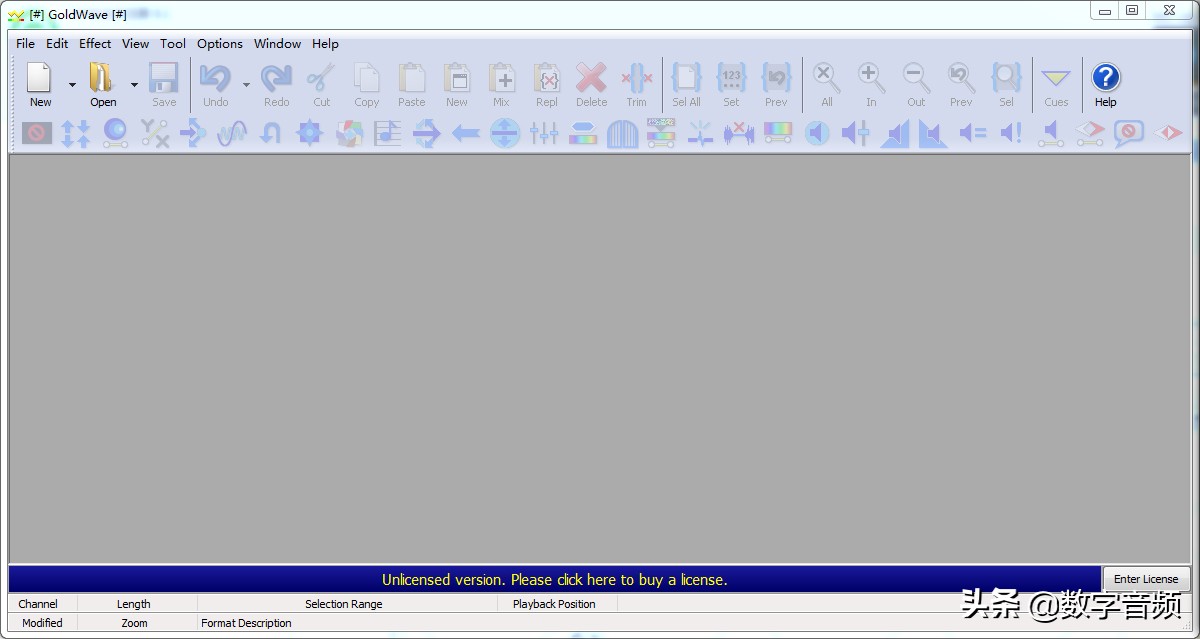Expand the dropdown arrow beside Undo
1200x639 pixels.
pos(246,85)
